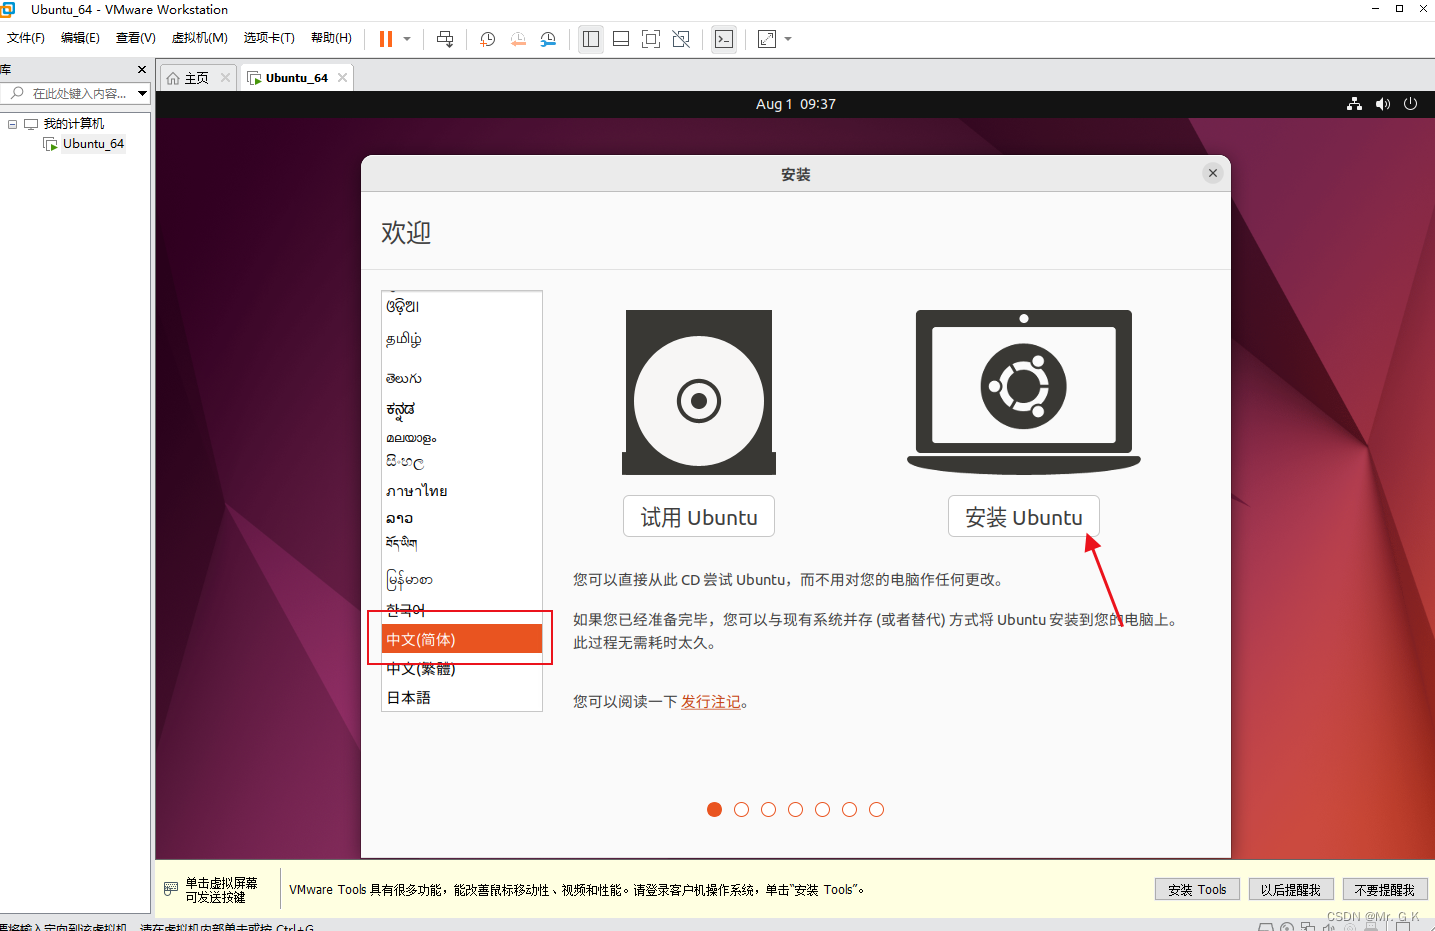Open the 发行注记 release notes link
This screenshot has height=931, width=1435.
(x=711, y=702)
